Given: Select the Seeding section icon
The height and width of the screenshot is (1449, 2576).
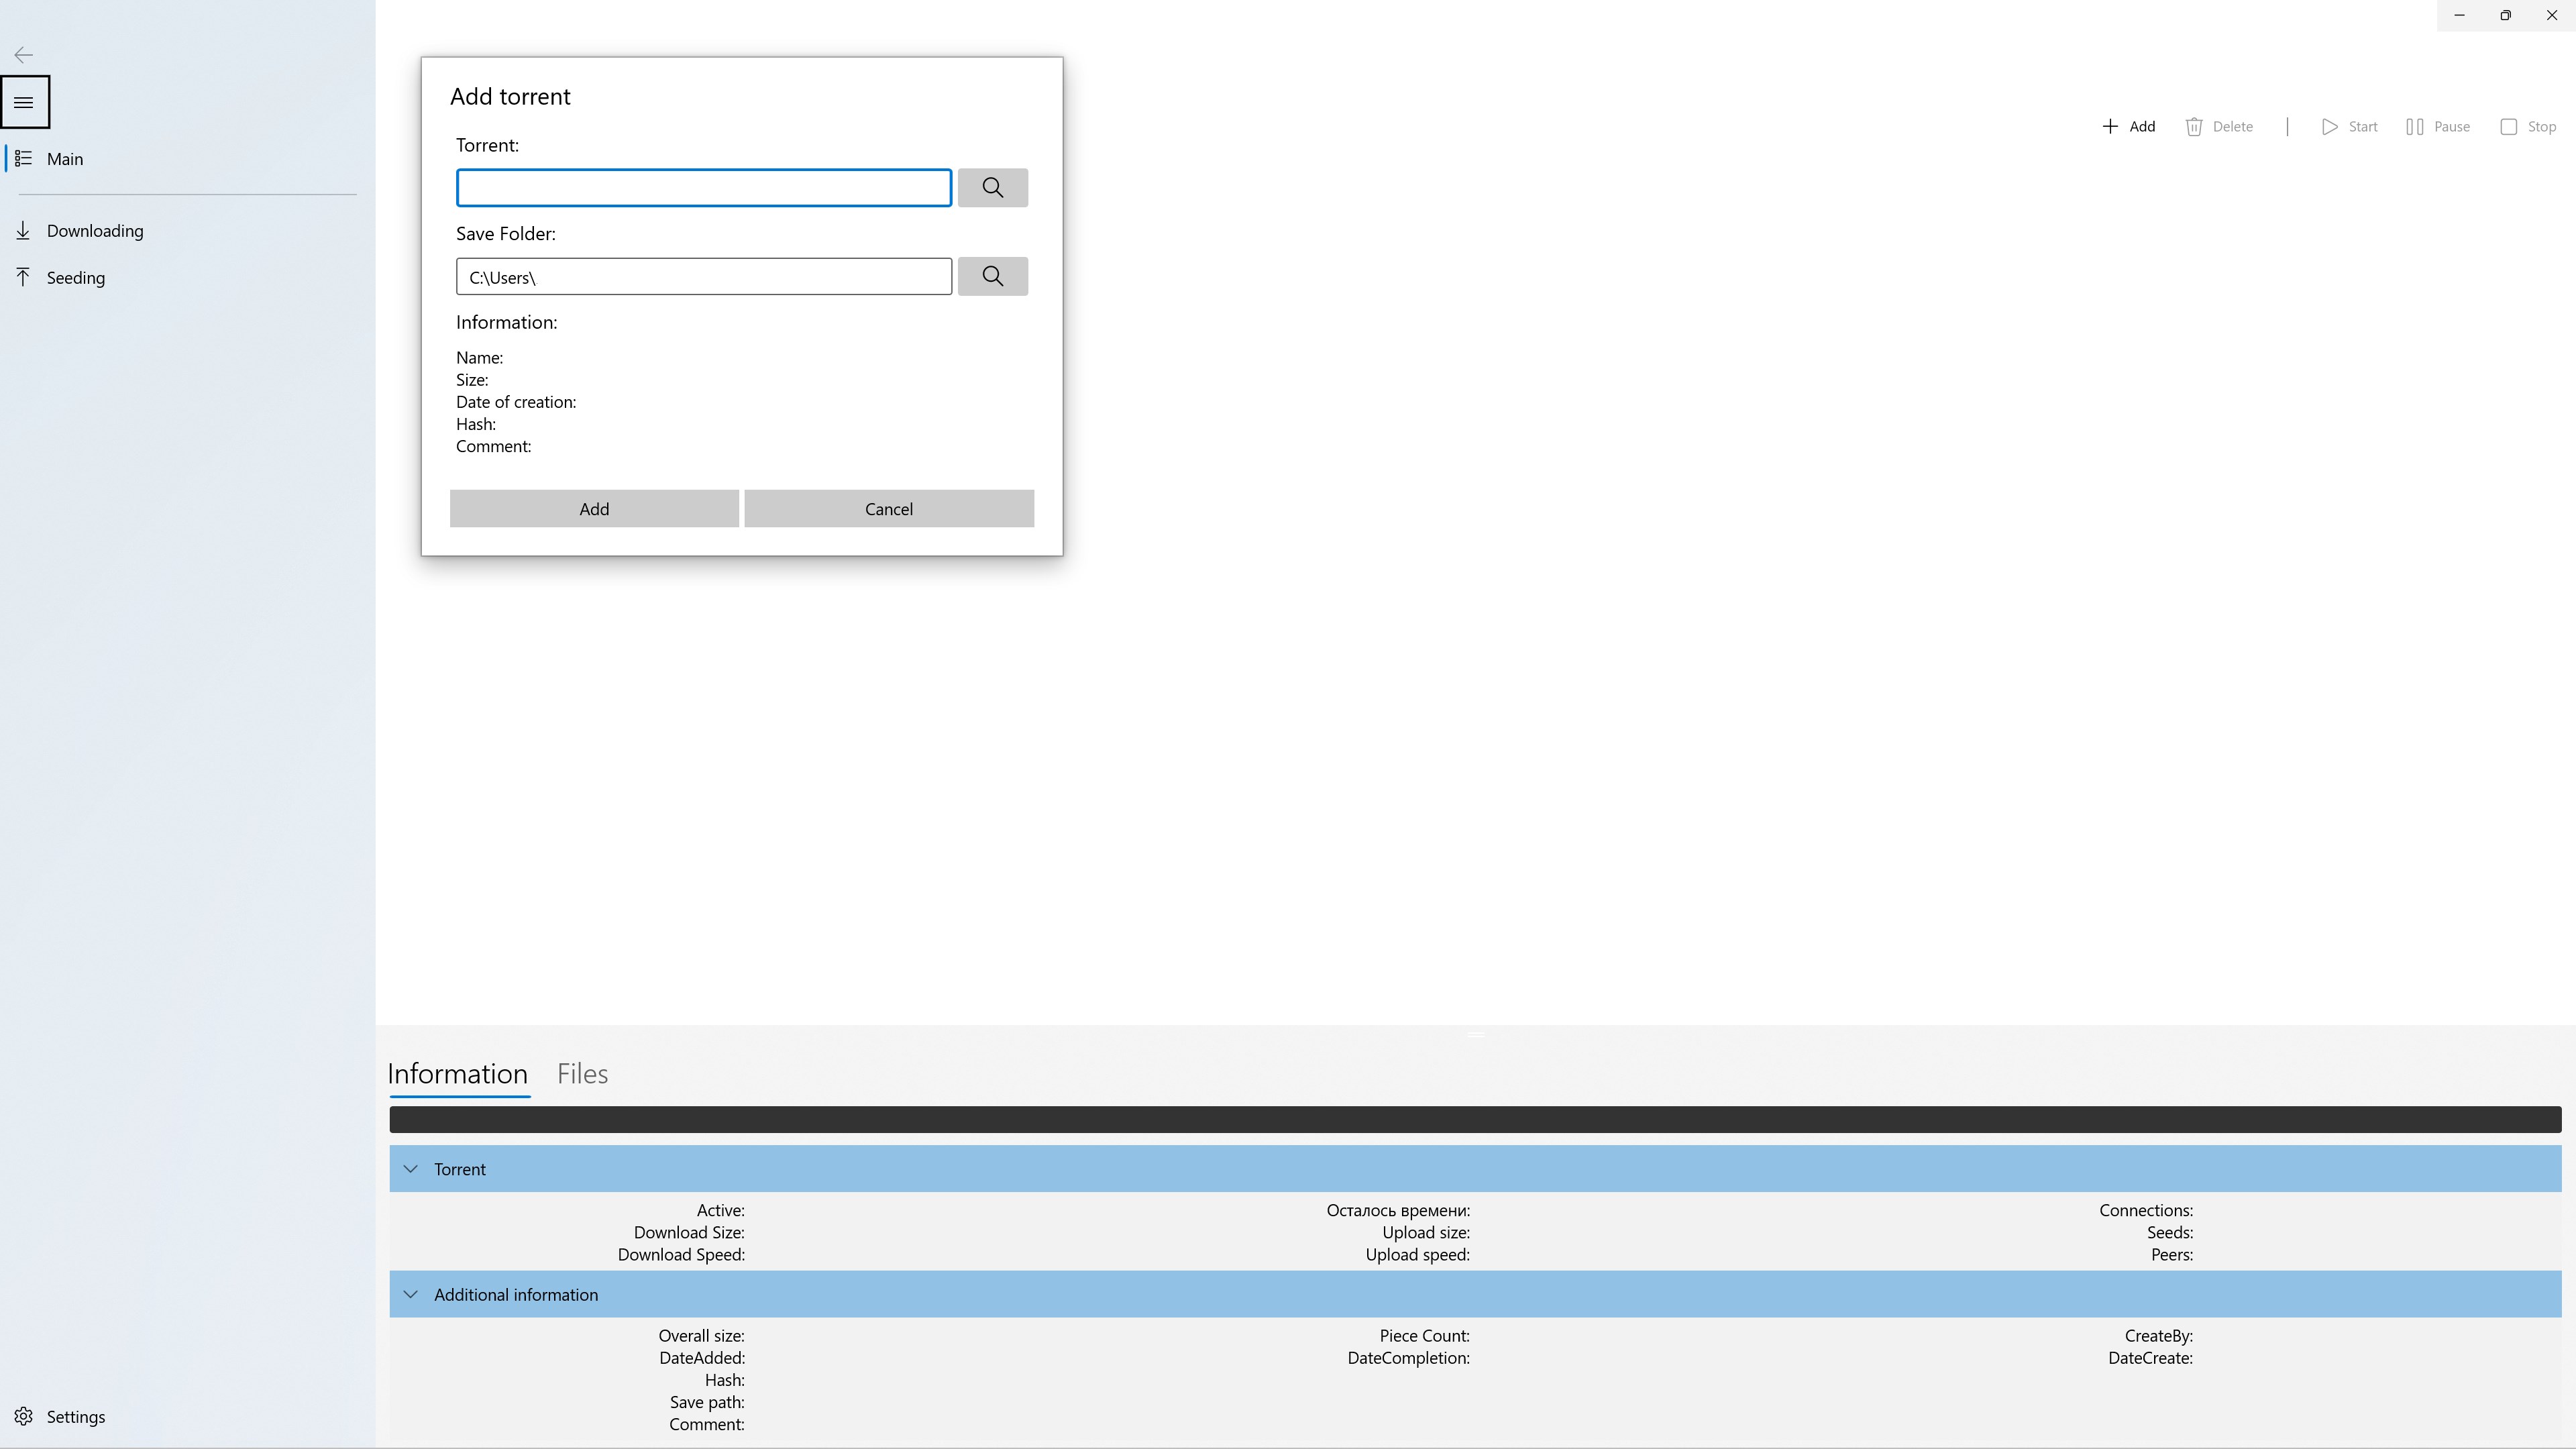Looking at the screenshot, I should point(23,277).
